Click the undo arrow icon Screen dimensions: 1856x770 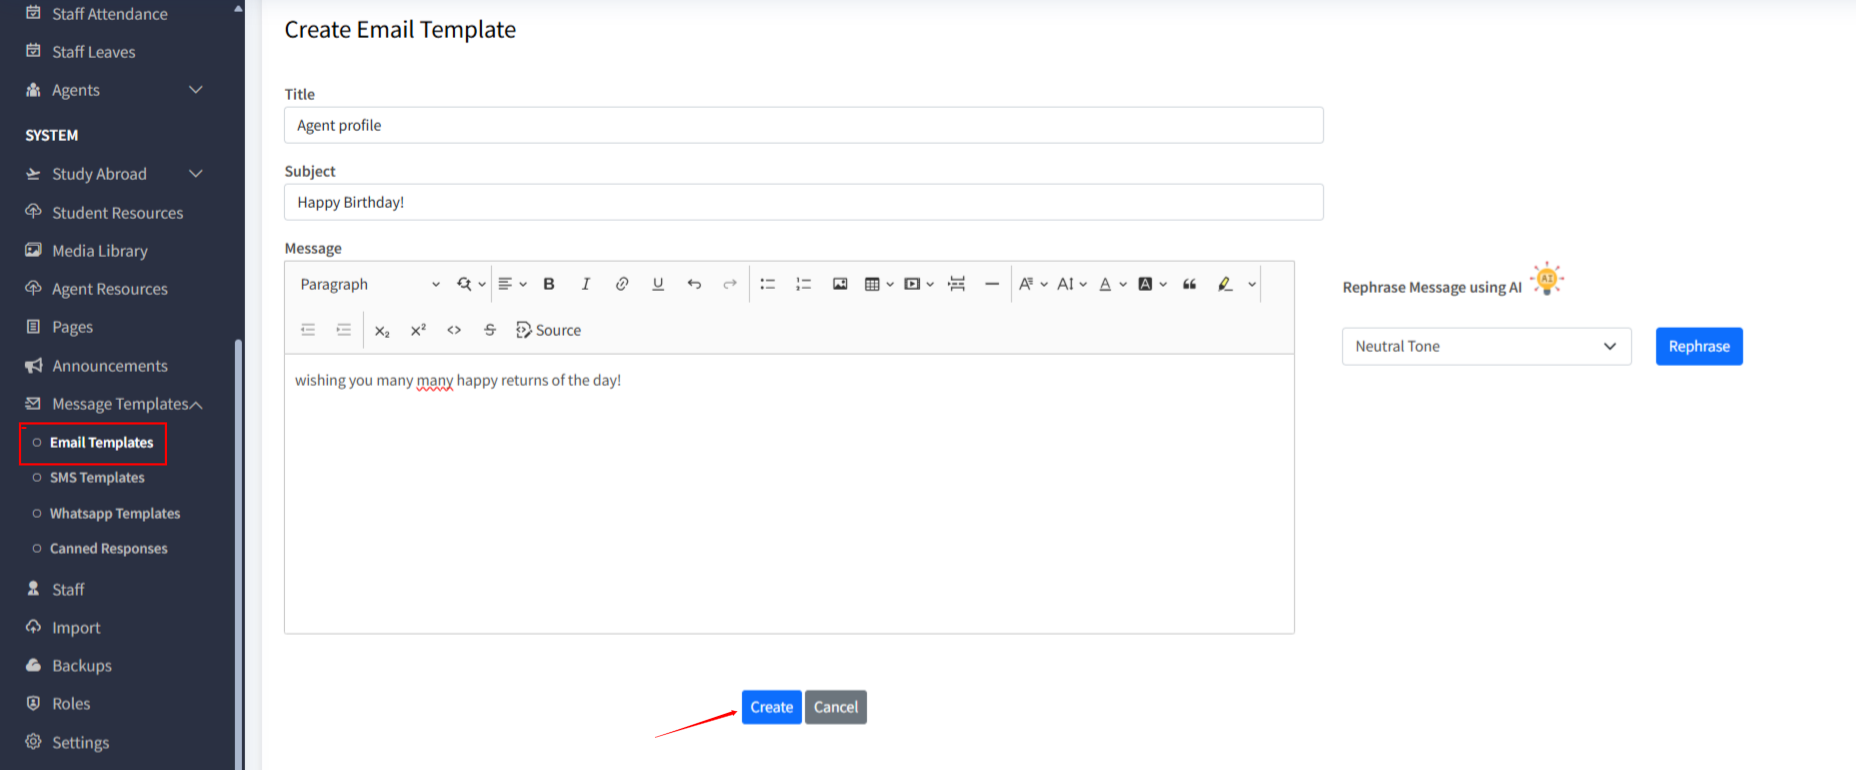694,284
